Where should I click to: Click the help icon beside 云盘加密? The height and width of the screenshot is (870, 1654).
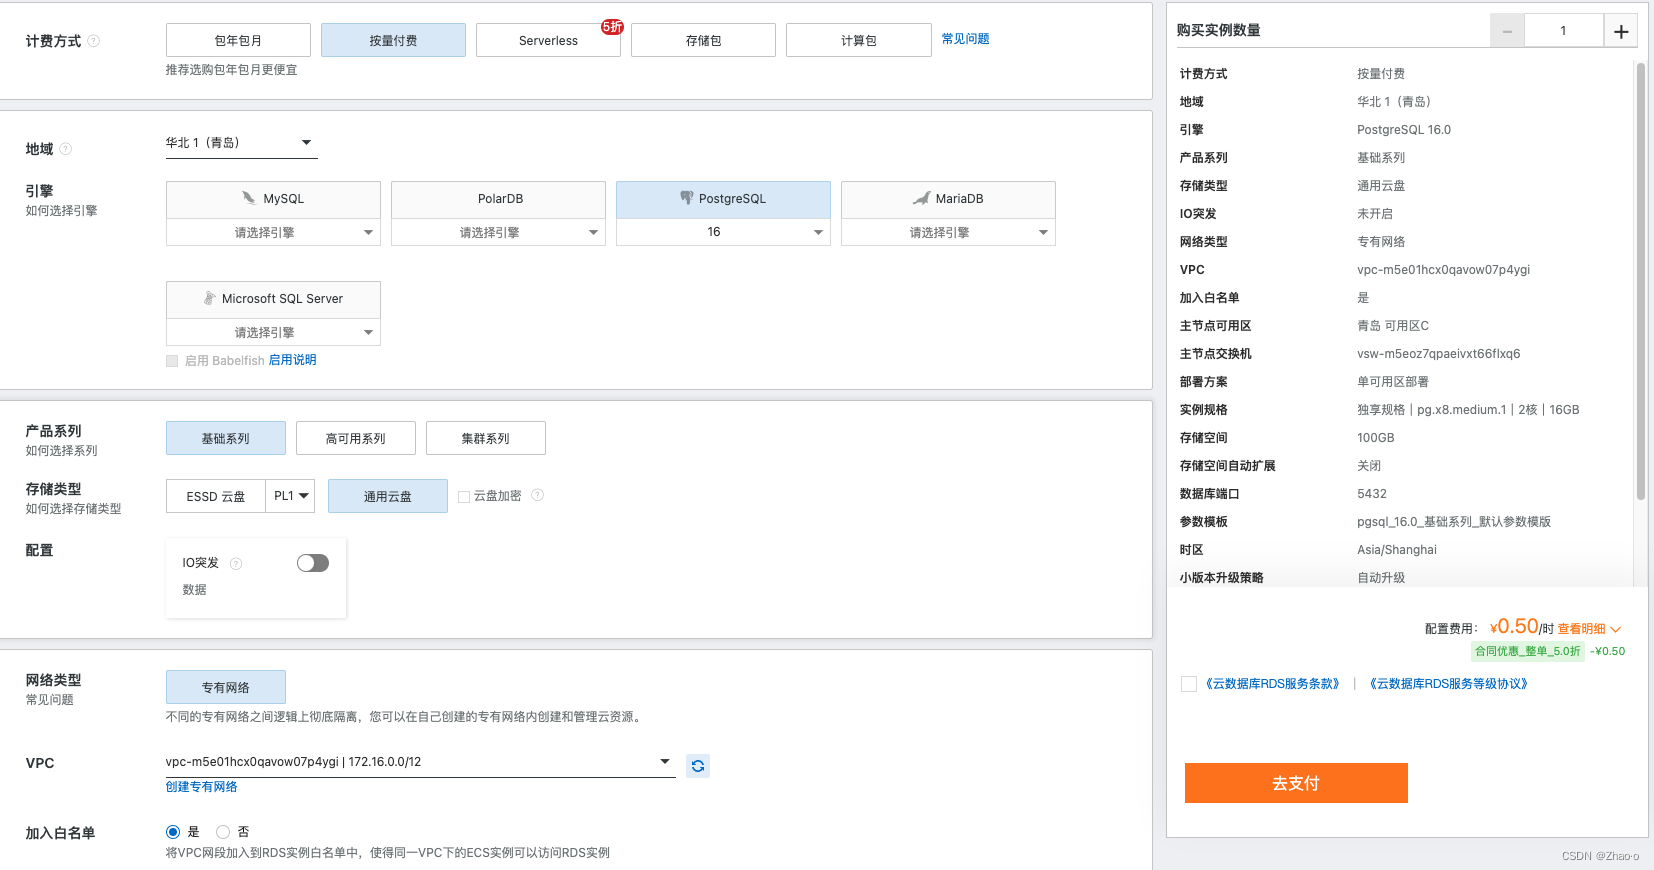tap(537, 495)
